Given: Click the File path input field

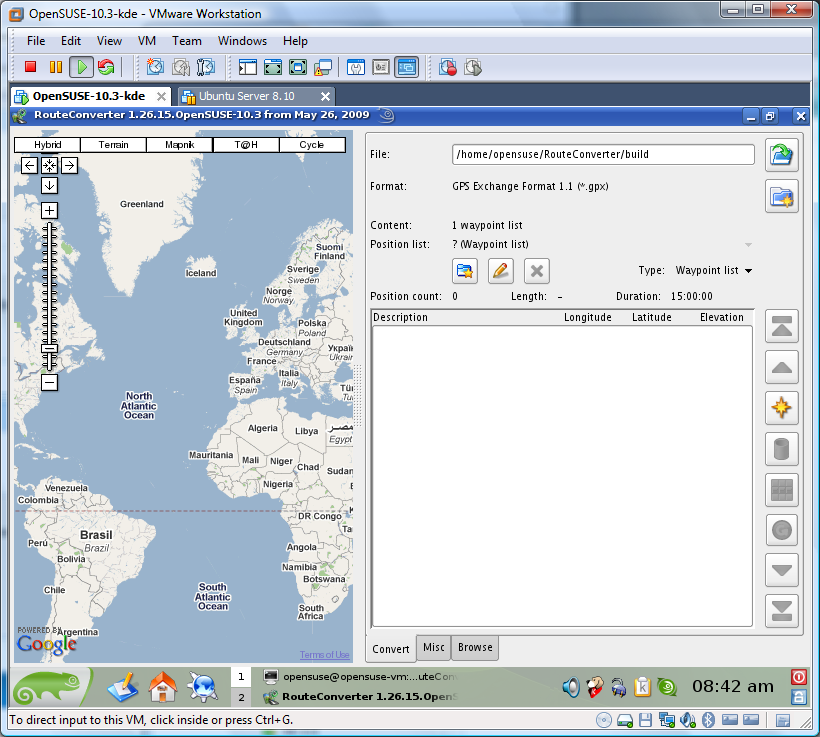Looking at the screenshot, I should 603,155.
